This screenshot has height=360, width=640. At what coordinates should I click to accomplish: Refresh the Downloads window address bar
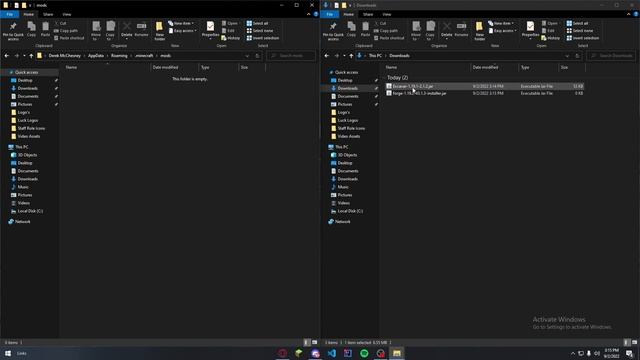577,56
